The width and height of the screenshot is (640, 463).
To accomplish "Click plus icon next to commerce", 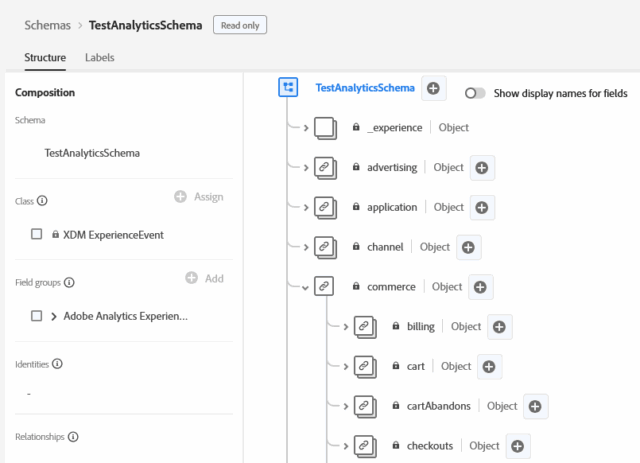I will 481,287.
